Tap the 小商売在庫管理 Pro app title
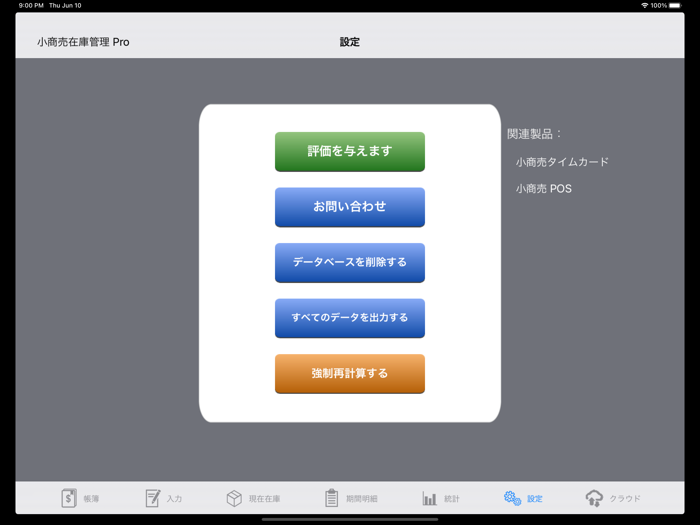 pyautogui.click(x=83, y=42)
